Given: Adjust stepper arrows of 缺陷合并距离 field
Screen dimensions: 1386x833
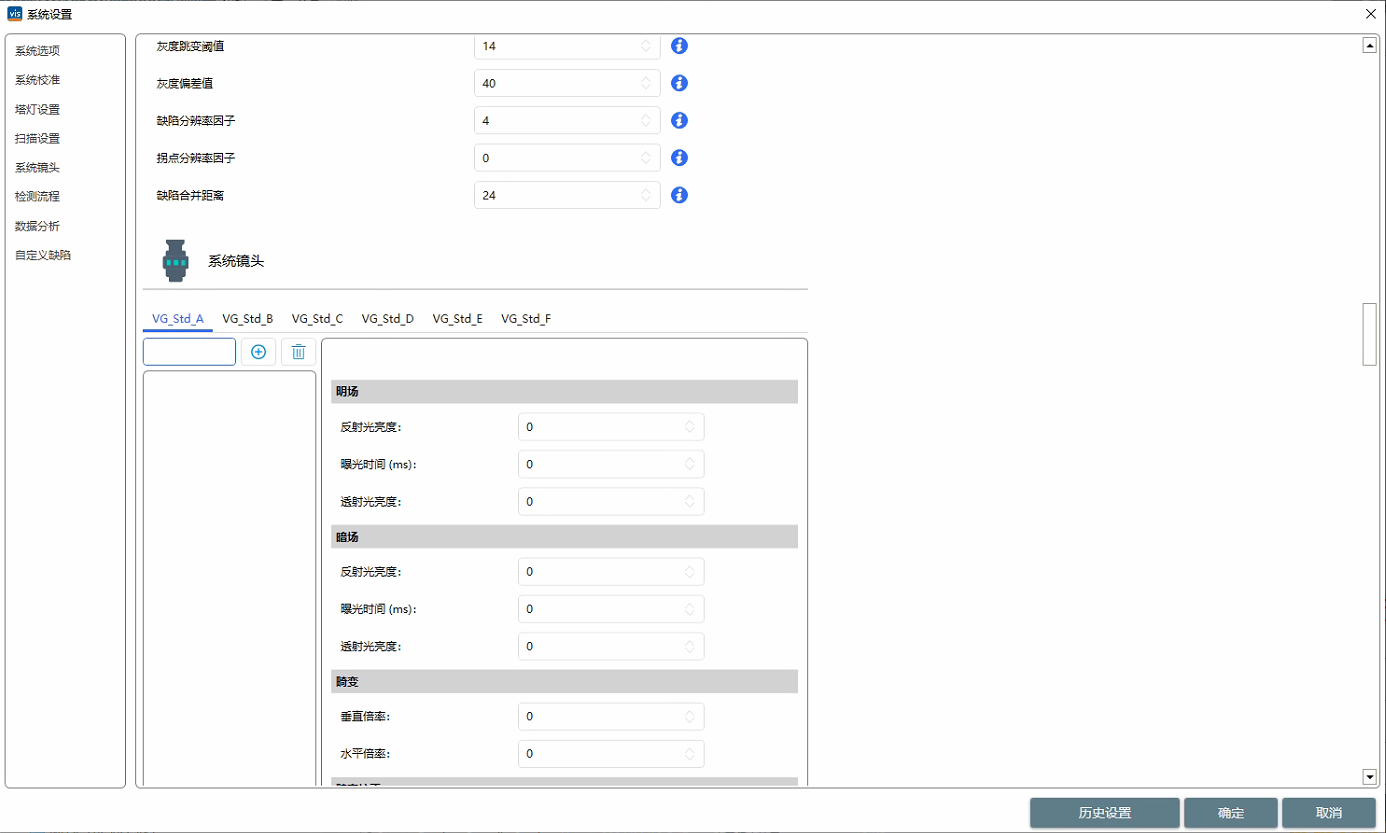Looking at the screenshot, I should [646, 195].
